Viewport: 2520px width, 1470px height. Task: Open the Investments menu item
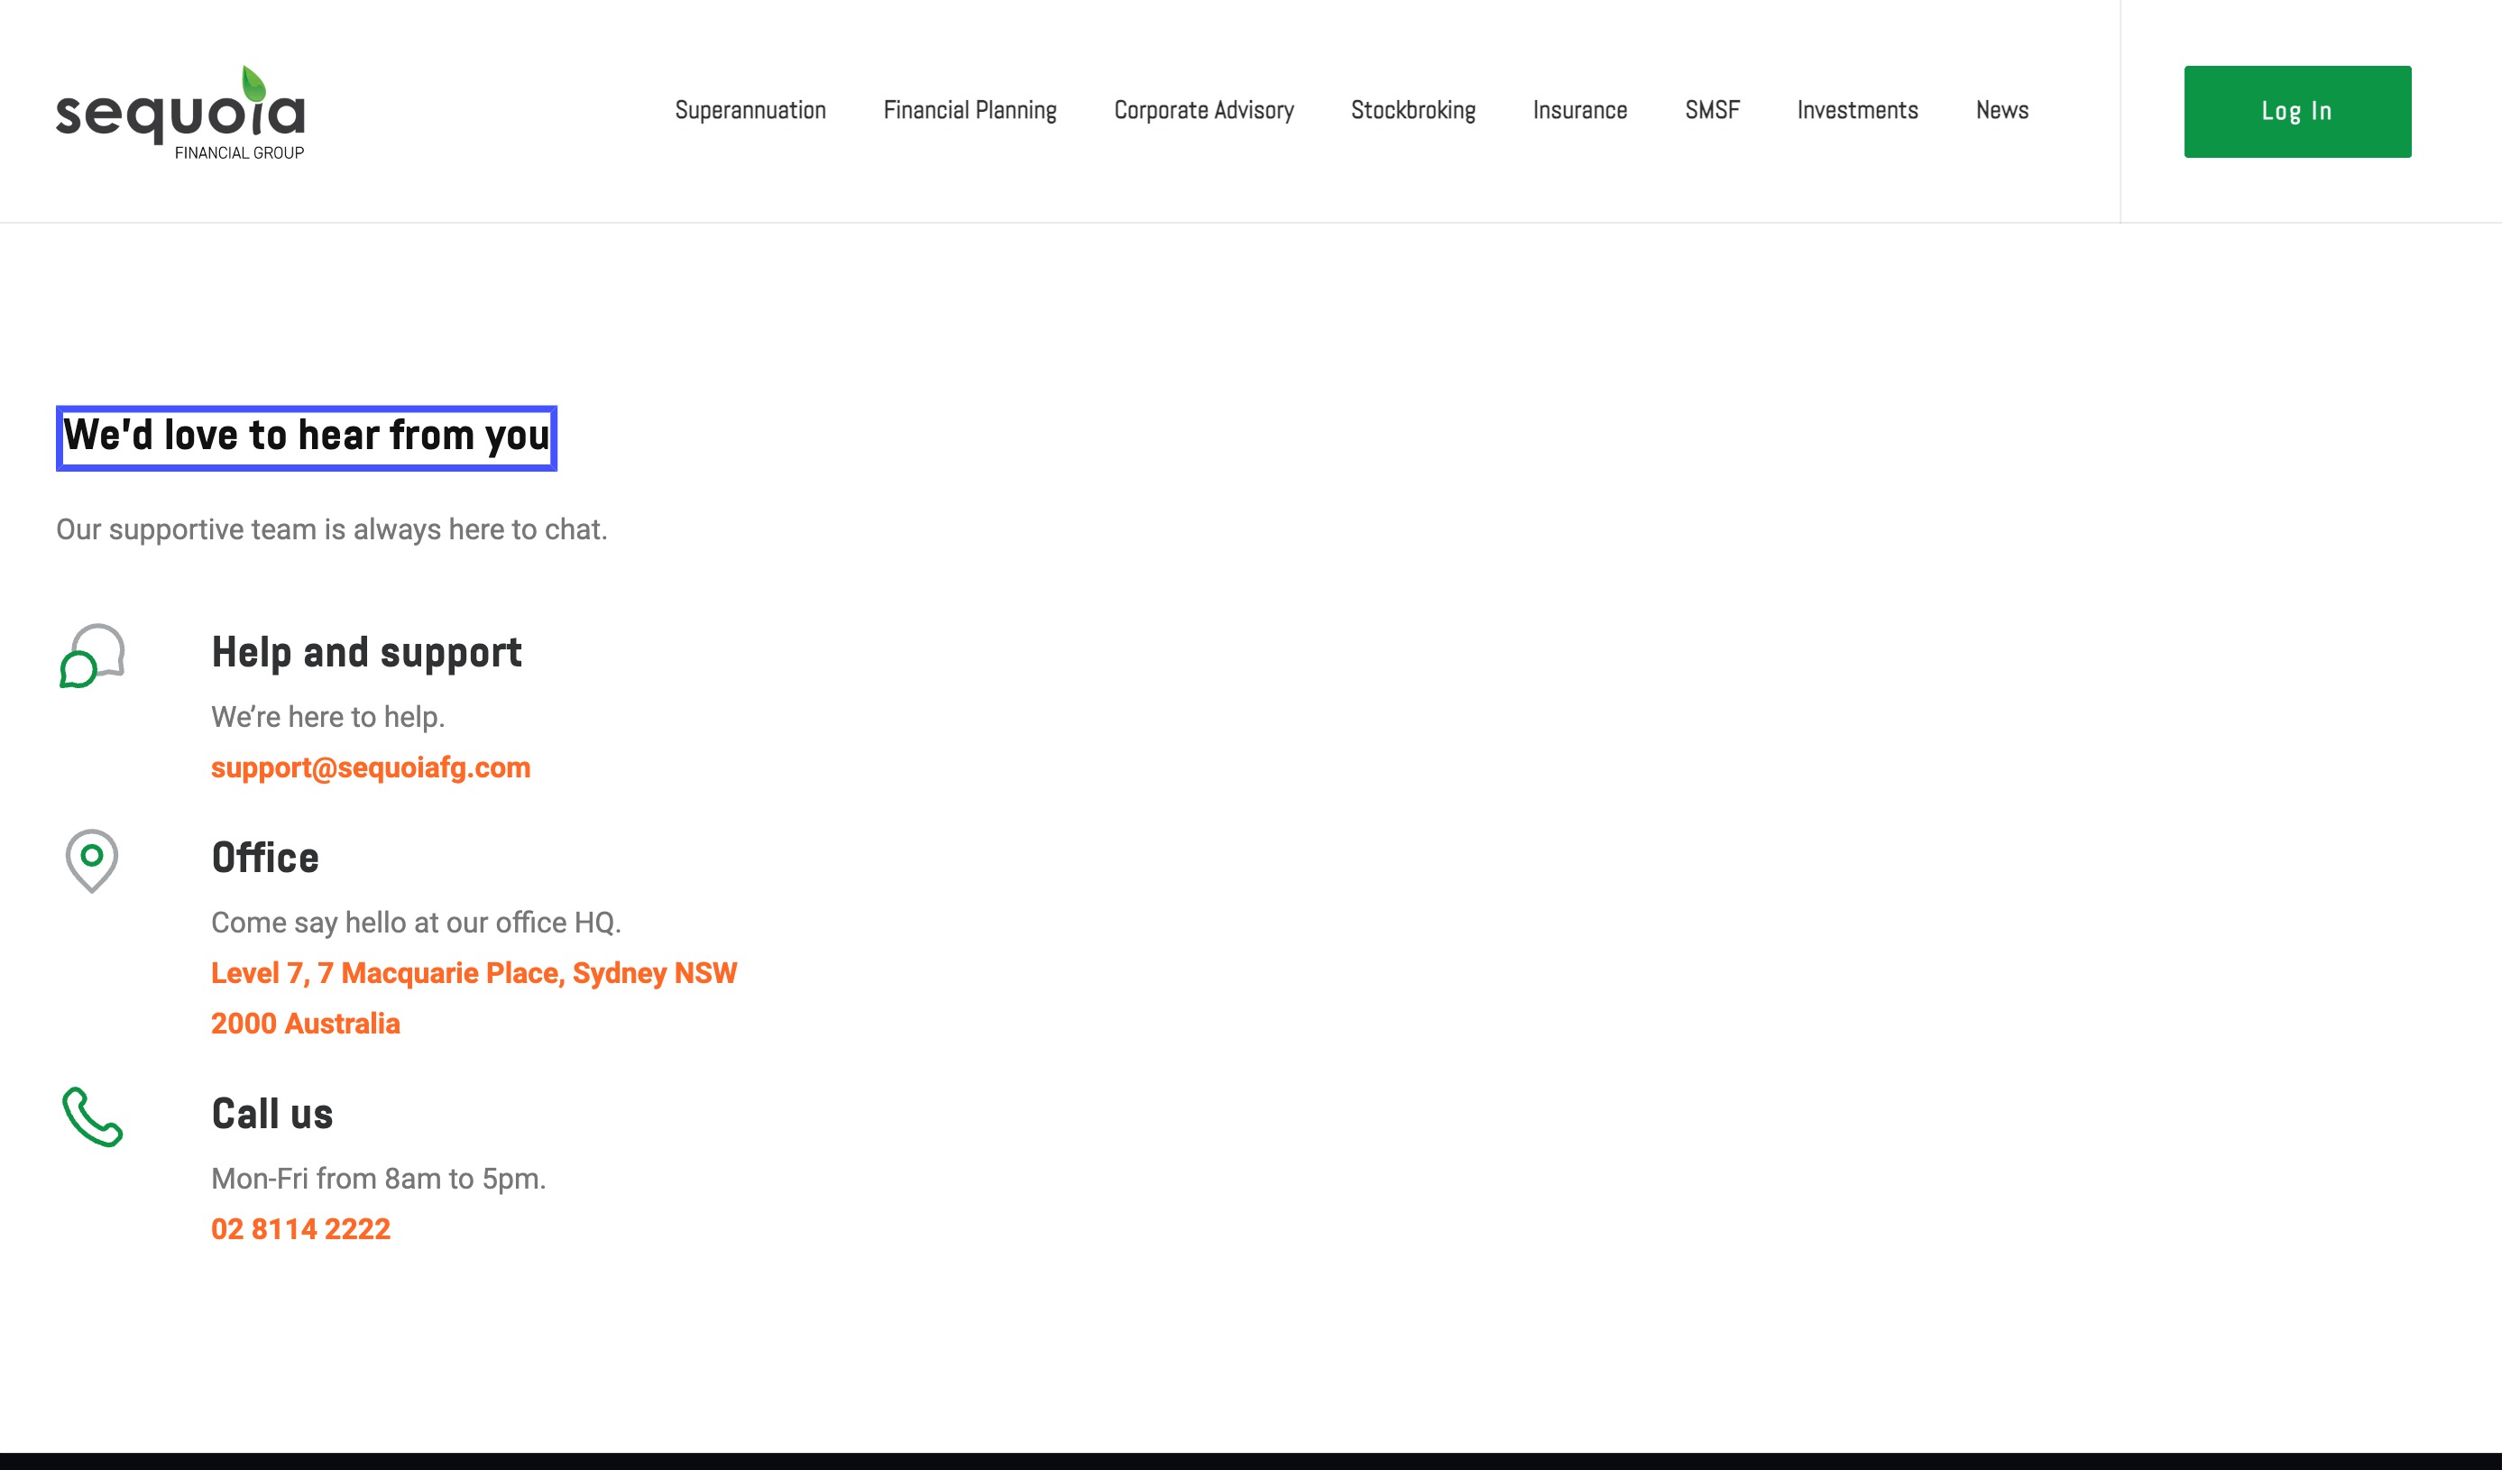tap(1857, 111)
